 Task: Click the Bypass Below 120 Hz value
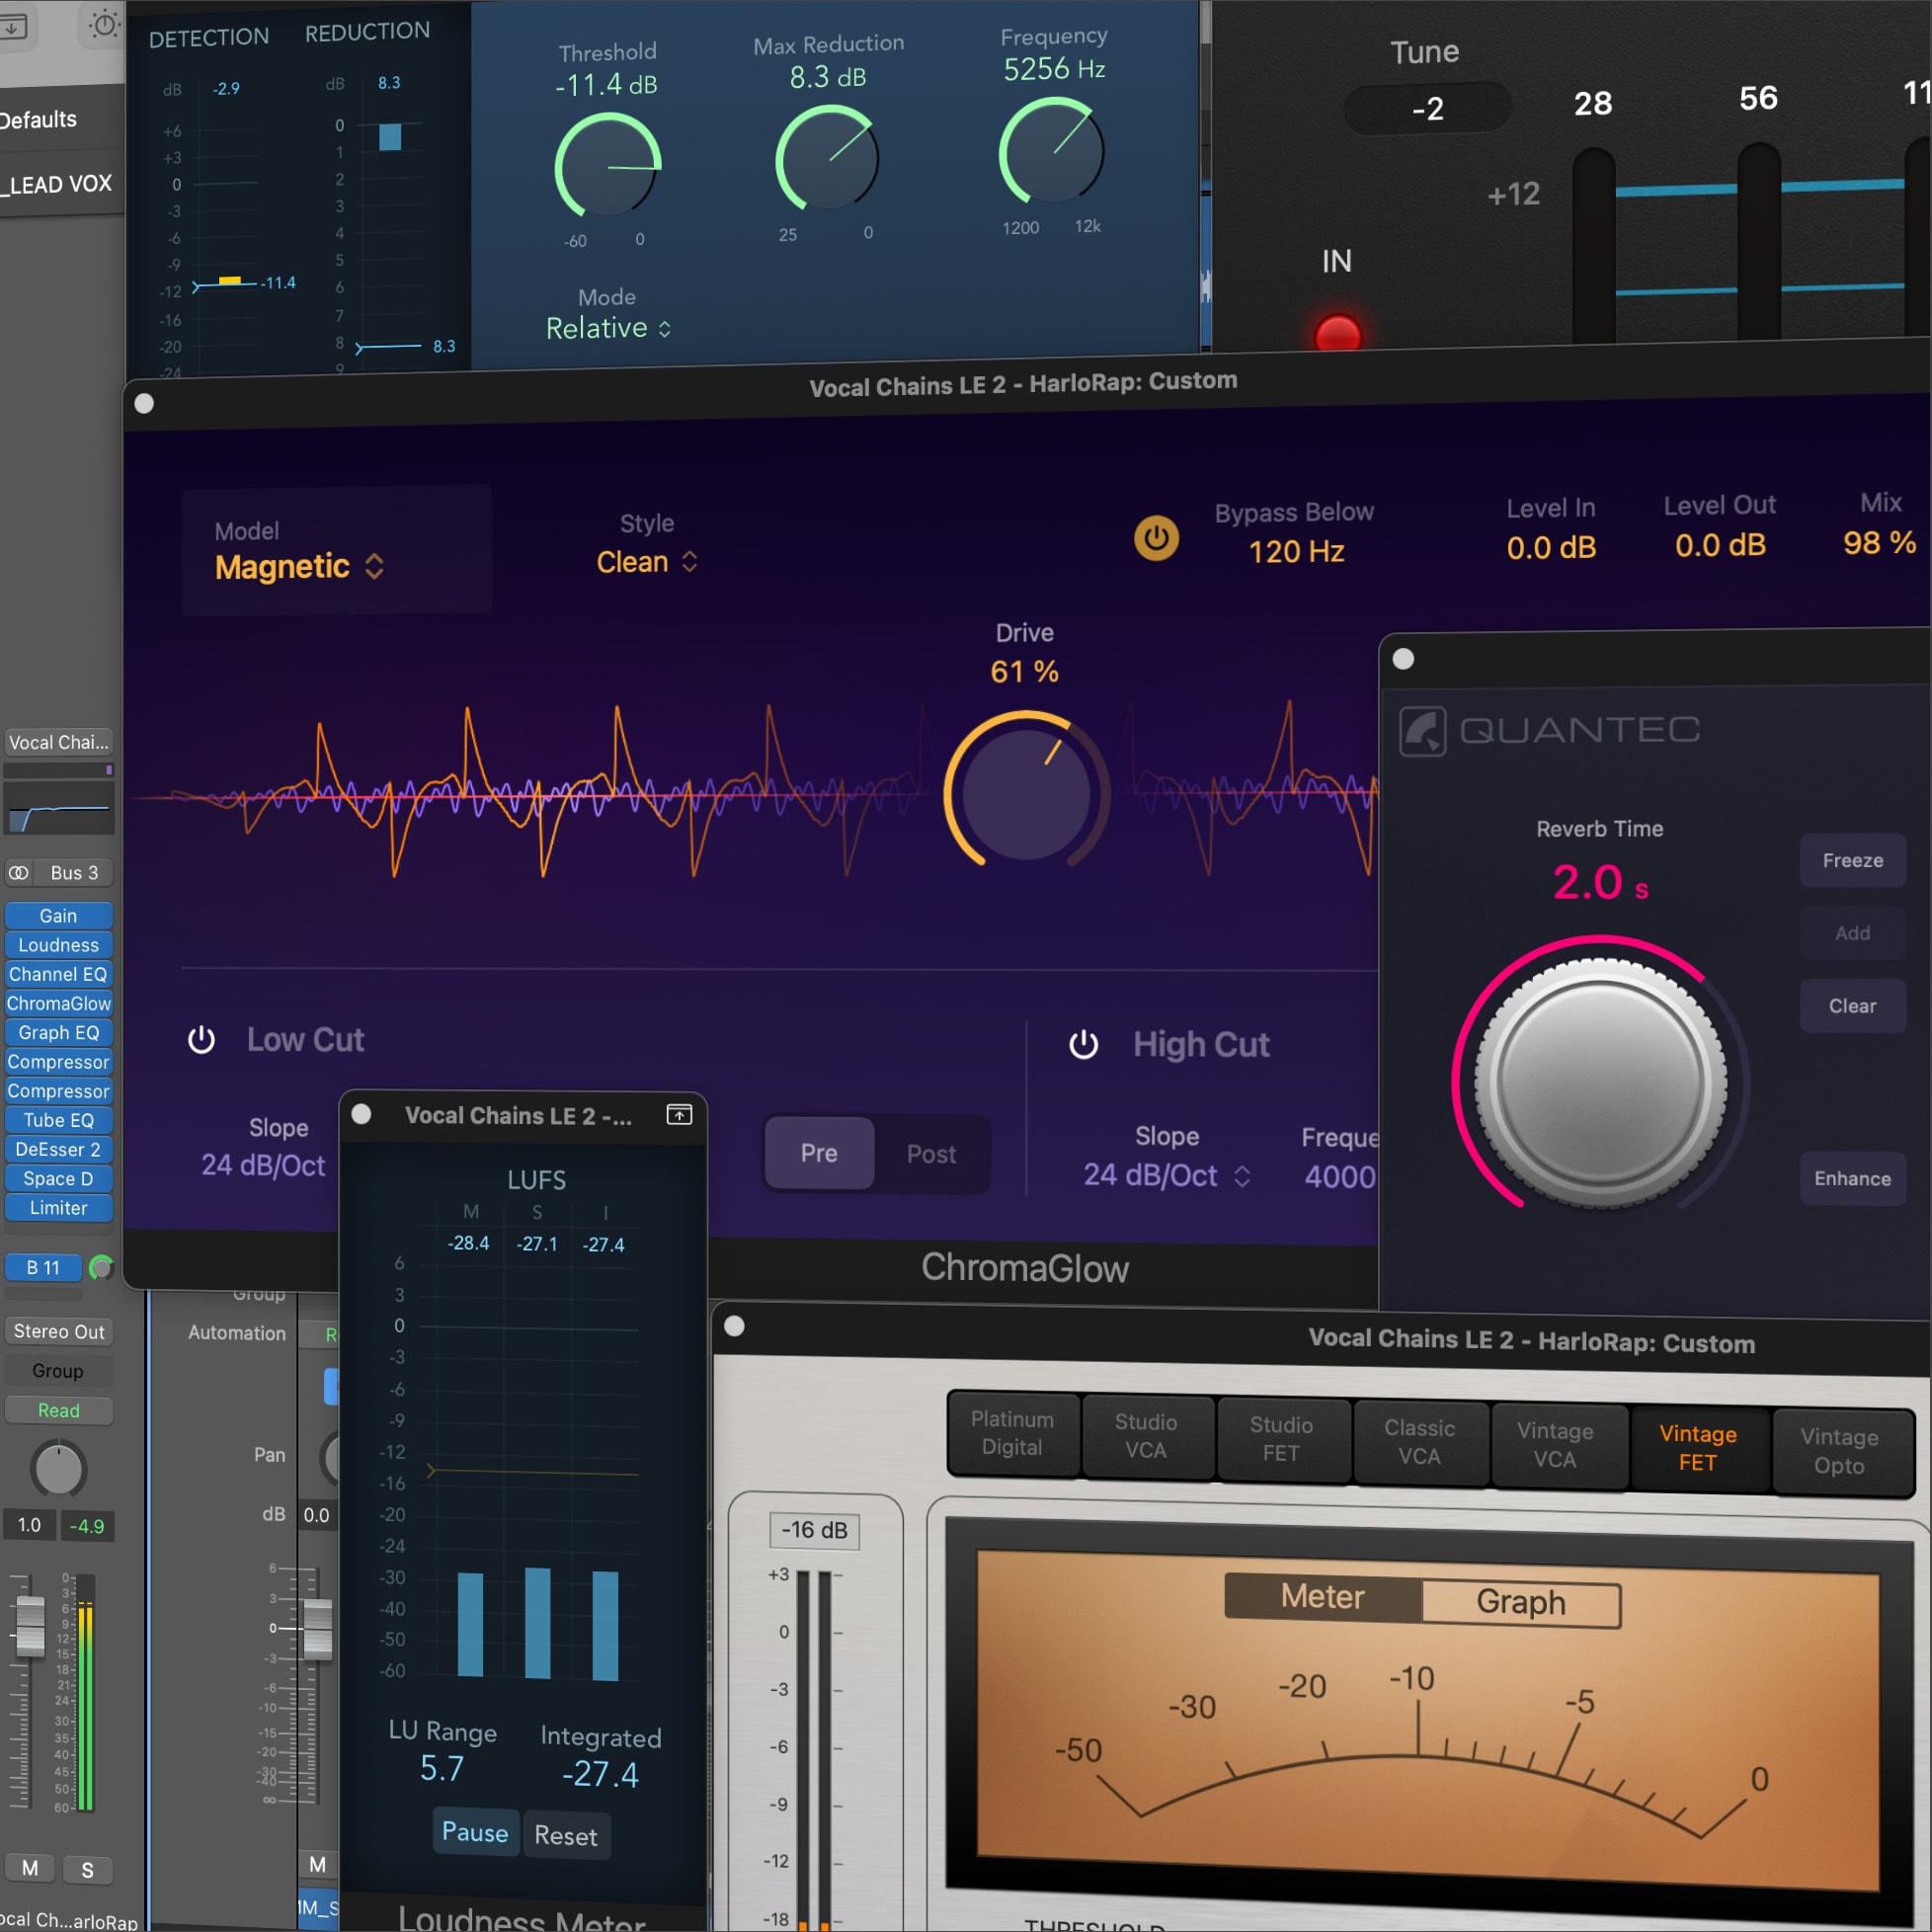click(1296, 551)
